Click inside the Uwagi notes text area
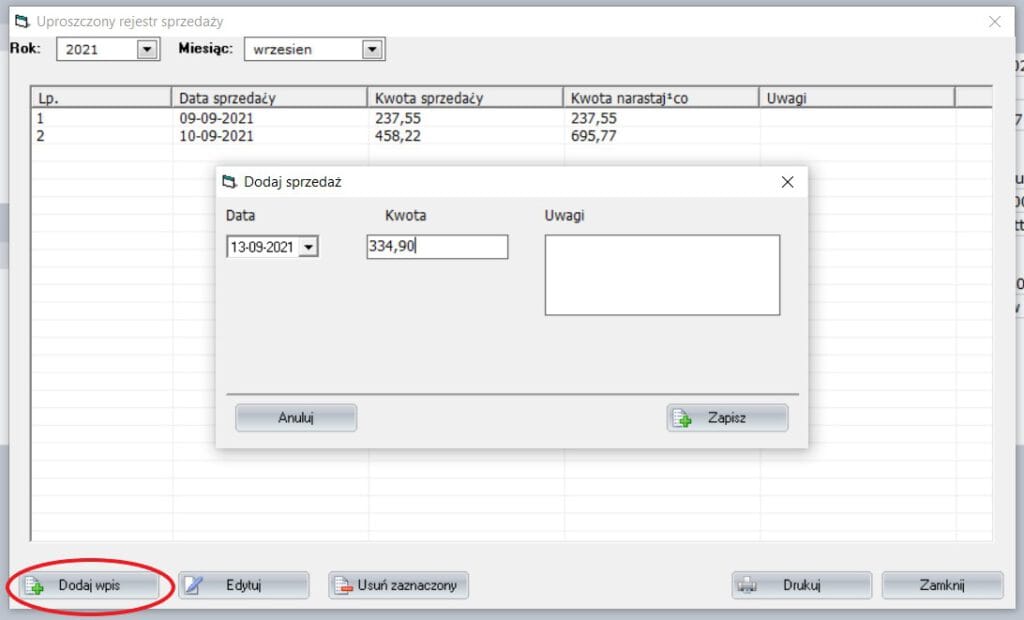This screenshot has width=1024, height=620. (x=661, y=275)
